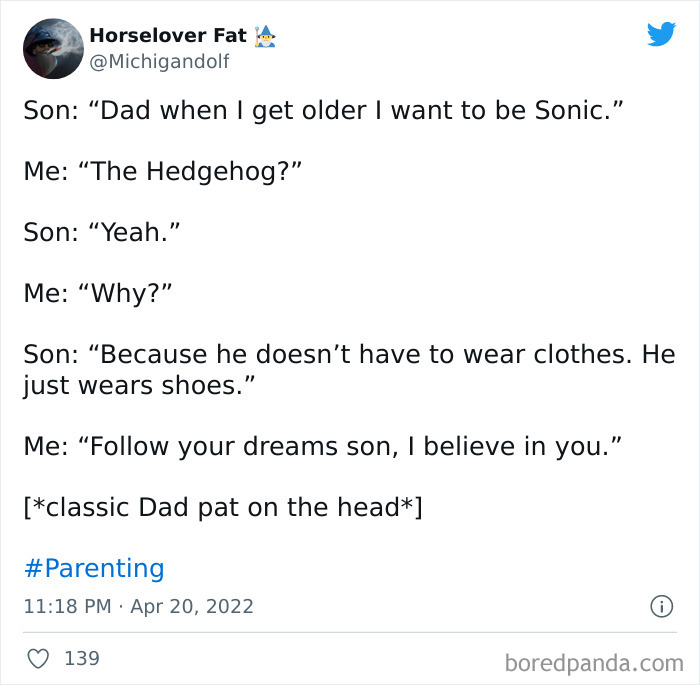Select the "The Hedgehog?" reply line

[162, 171]
